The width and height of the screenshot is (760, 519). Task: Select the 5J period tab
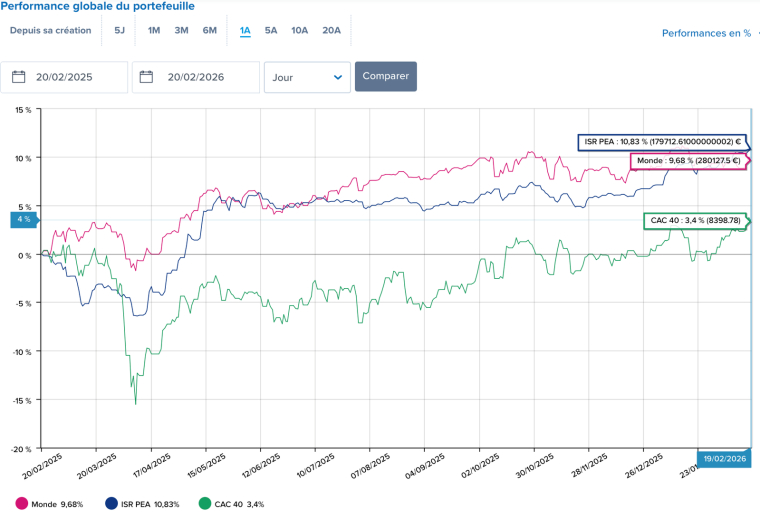(x=120, y=30)
